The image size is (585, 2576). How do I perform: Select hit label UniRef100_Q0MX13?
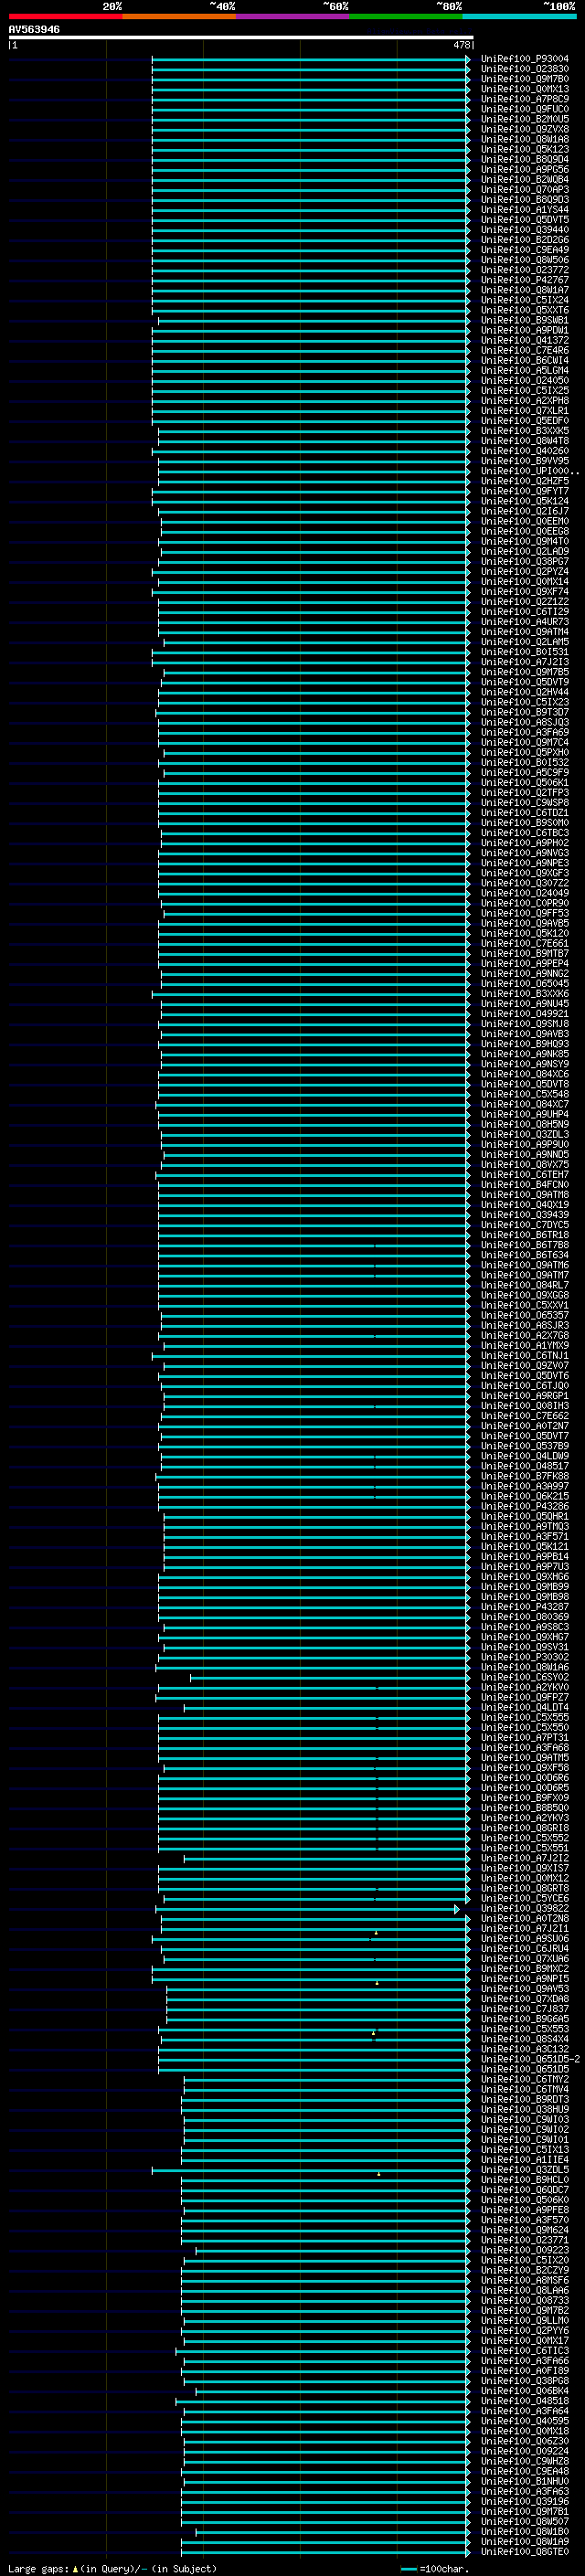tap(525, 89)
